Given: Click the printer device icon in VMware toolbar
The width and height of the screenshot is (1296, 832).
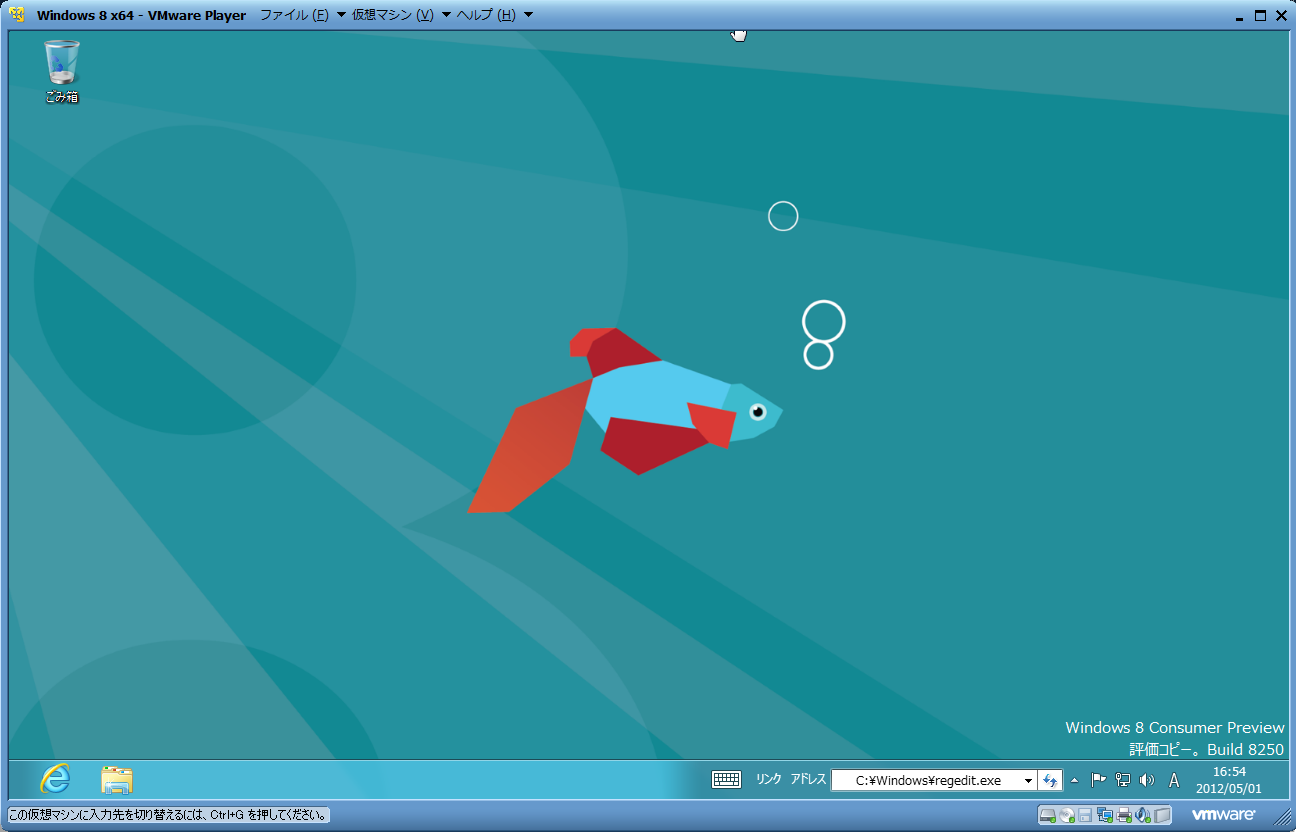Looking at the screenshot, I should click(1122, 816).
